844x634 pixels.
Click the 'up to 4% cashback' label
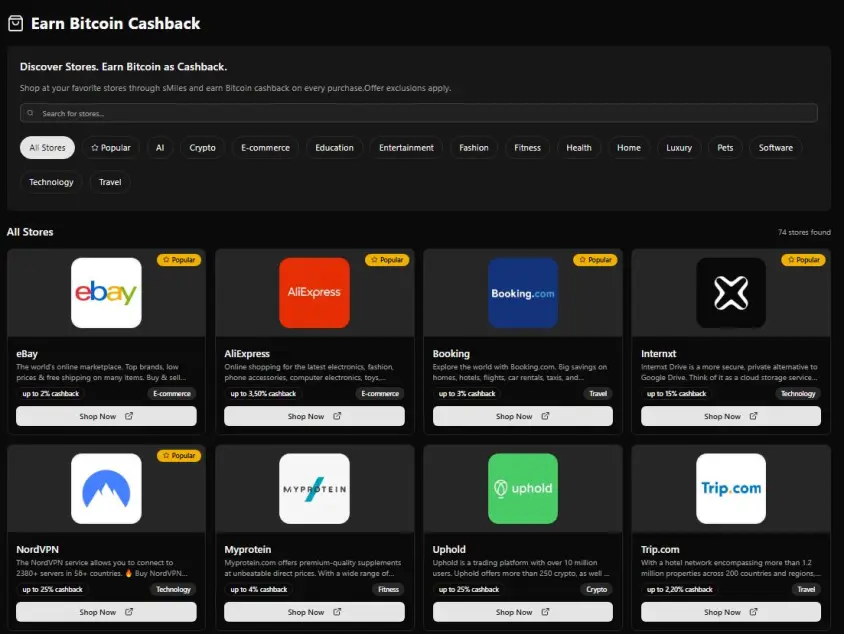click(259, 589)
